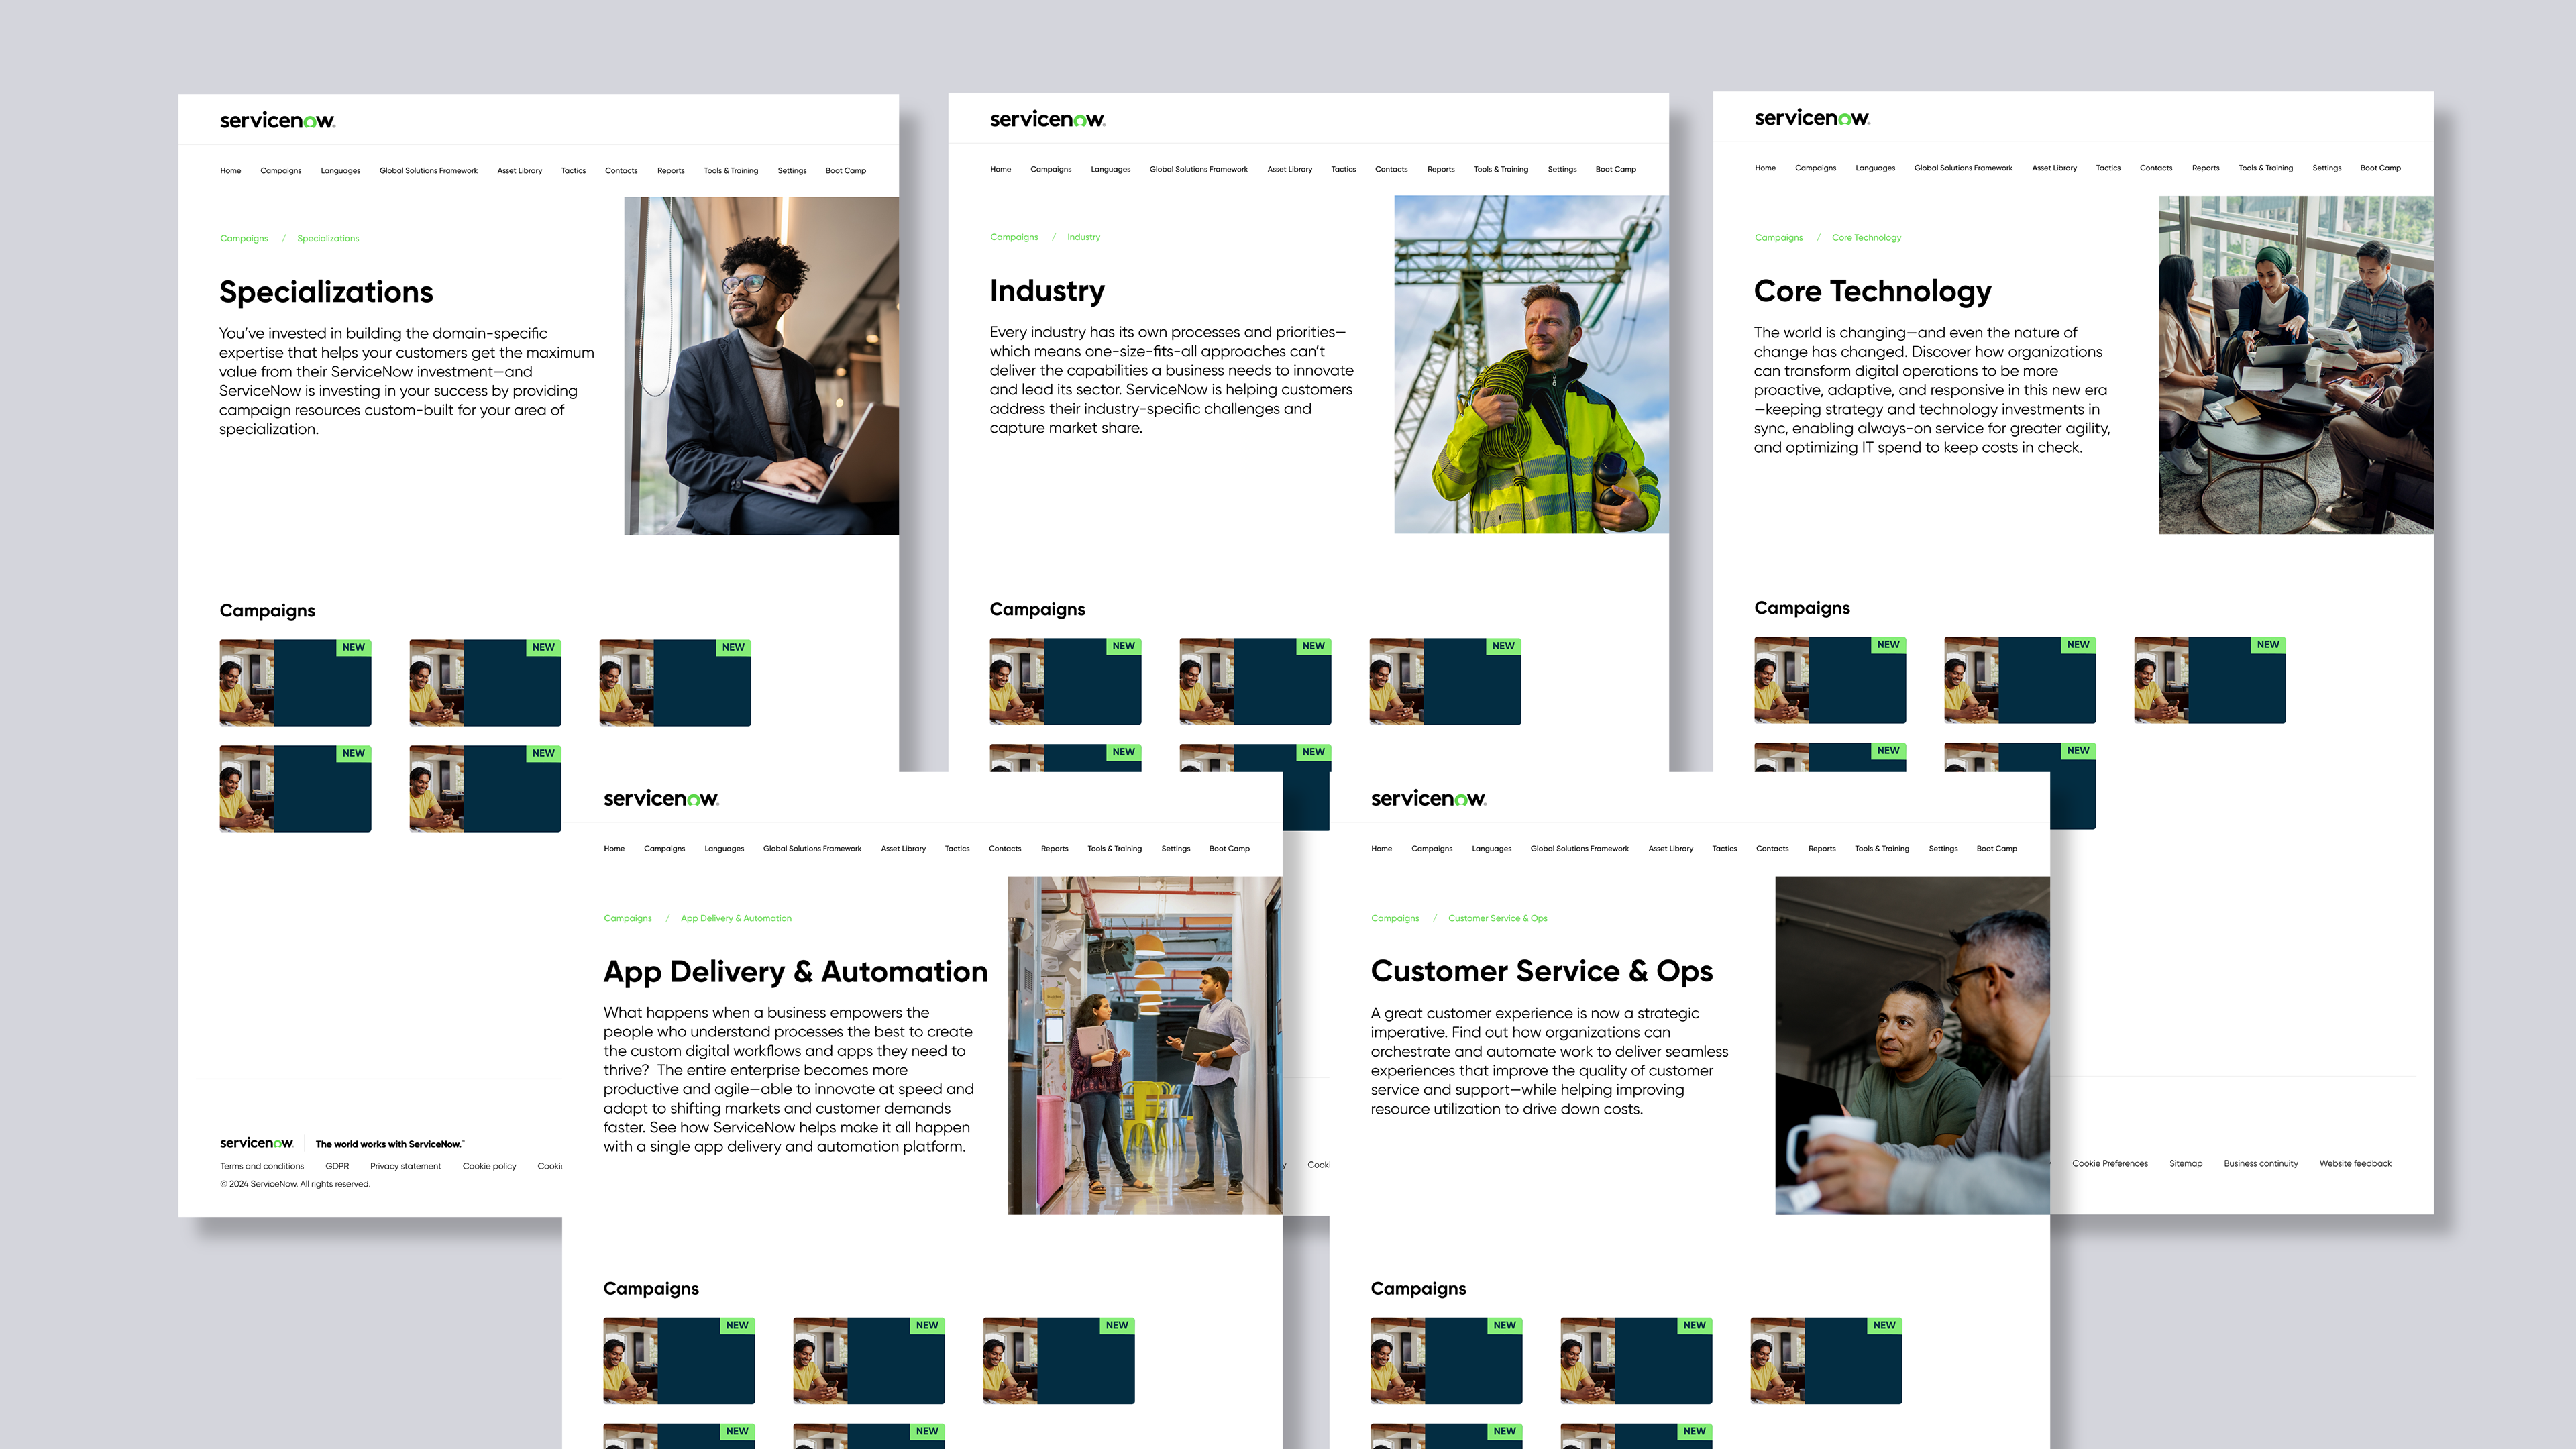Go to Boot Camp on the Industry page

(x=1616, y=170)
